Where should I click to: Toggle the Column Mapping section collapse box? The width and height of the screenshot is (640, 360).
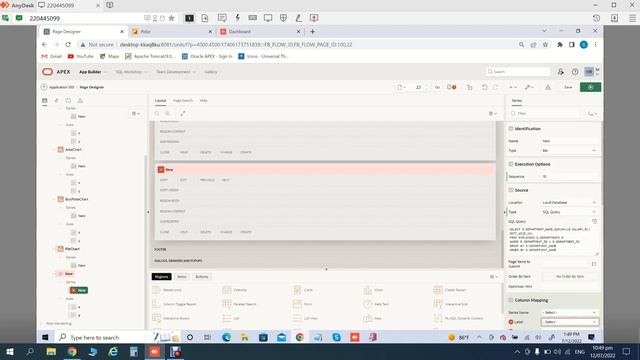click(x=511, y=300)
